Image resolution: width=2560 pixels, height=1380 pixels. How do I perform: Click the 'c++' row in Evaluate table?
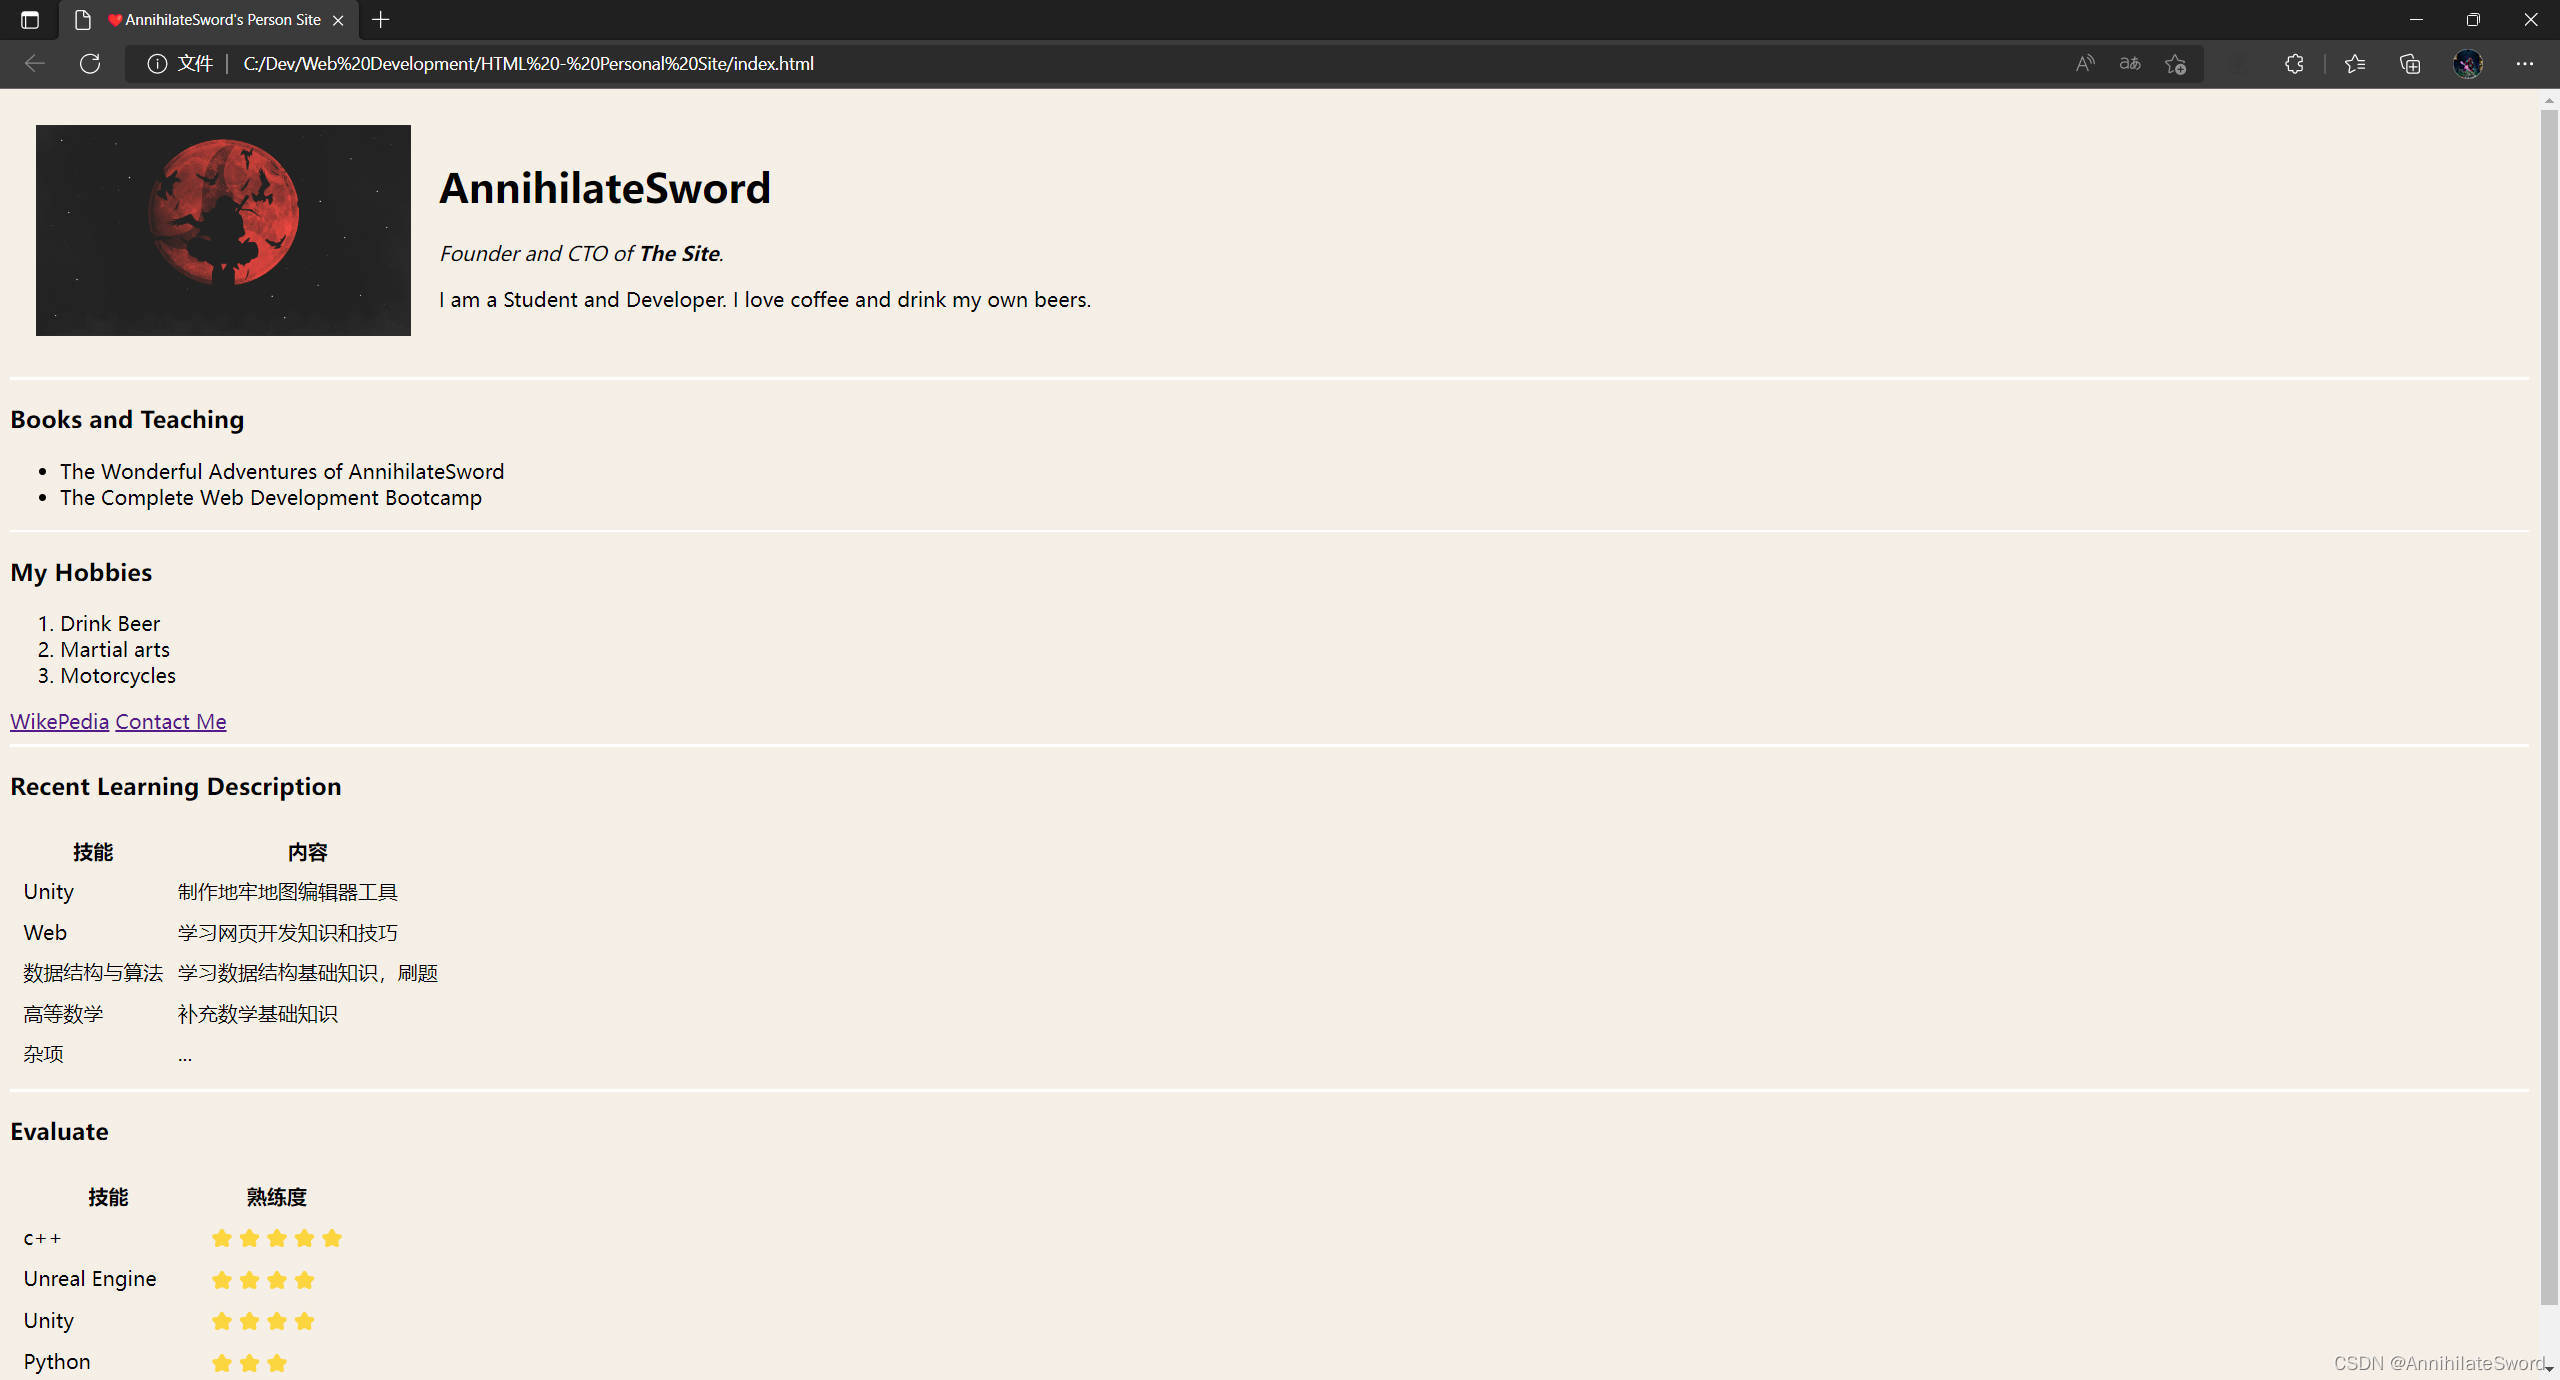tap(185, 1238)
